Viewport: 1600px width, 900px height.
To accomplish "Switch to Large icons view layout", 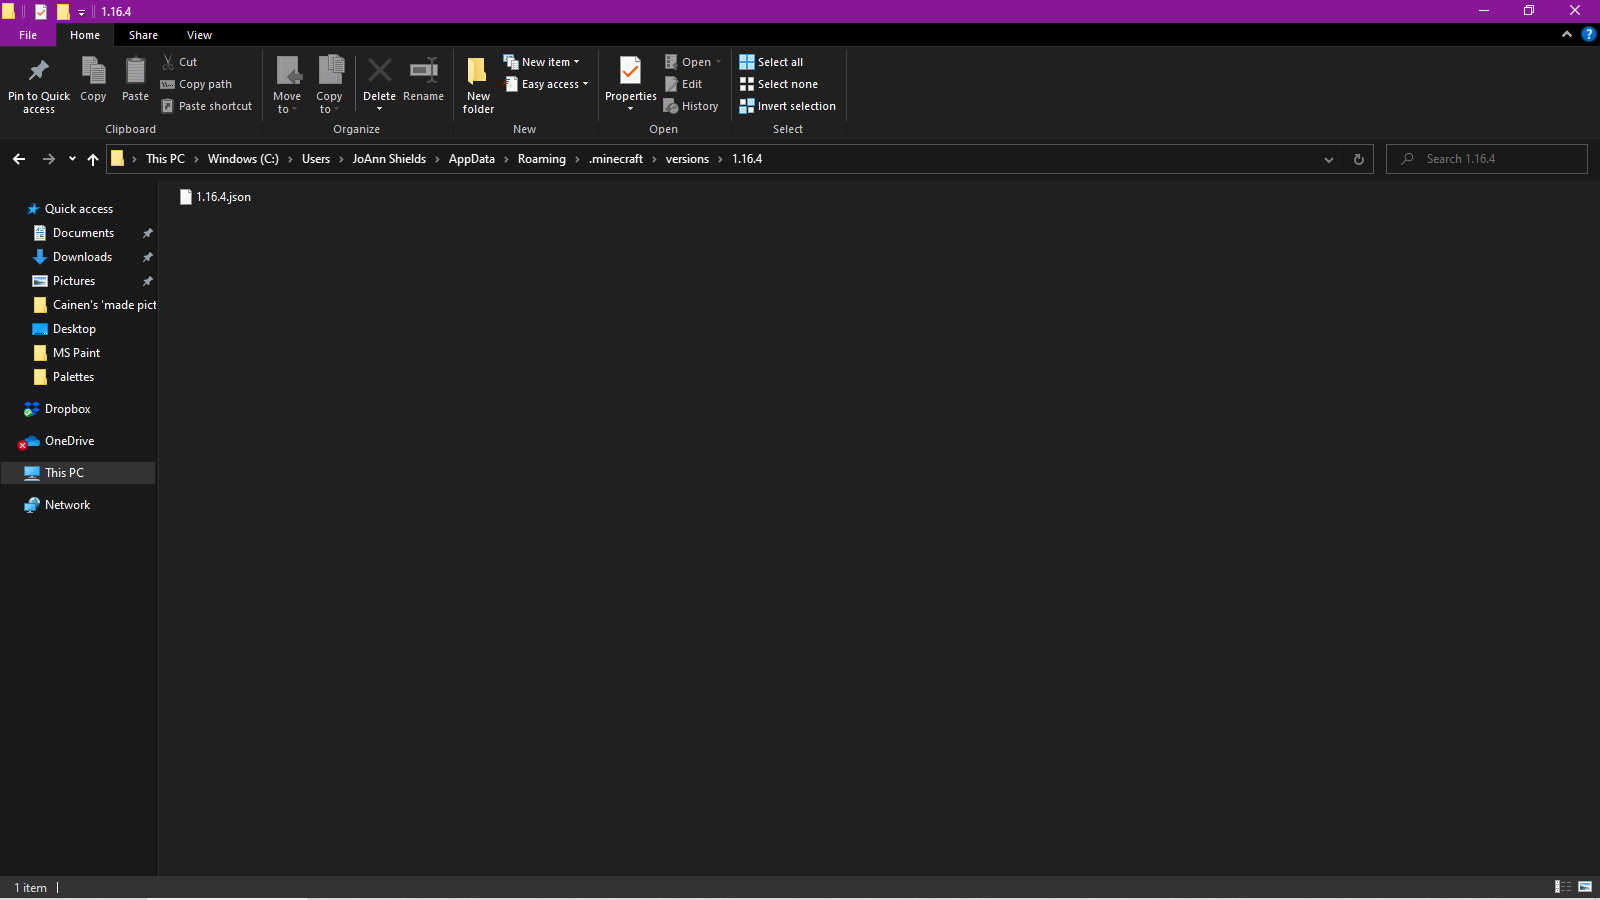I will point(1585,887).
